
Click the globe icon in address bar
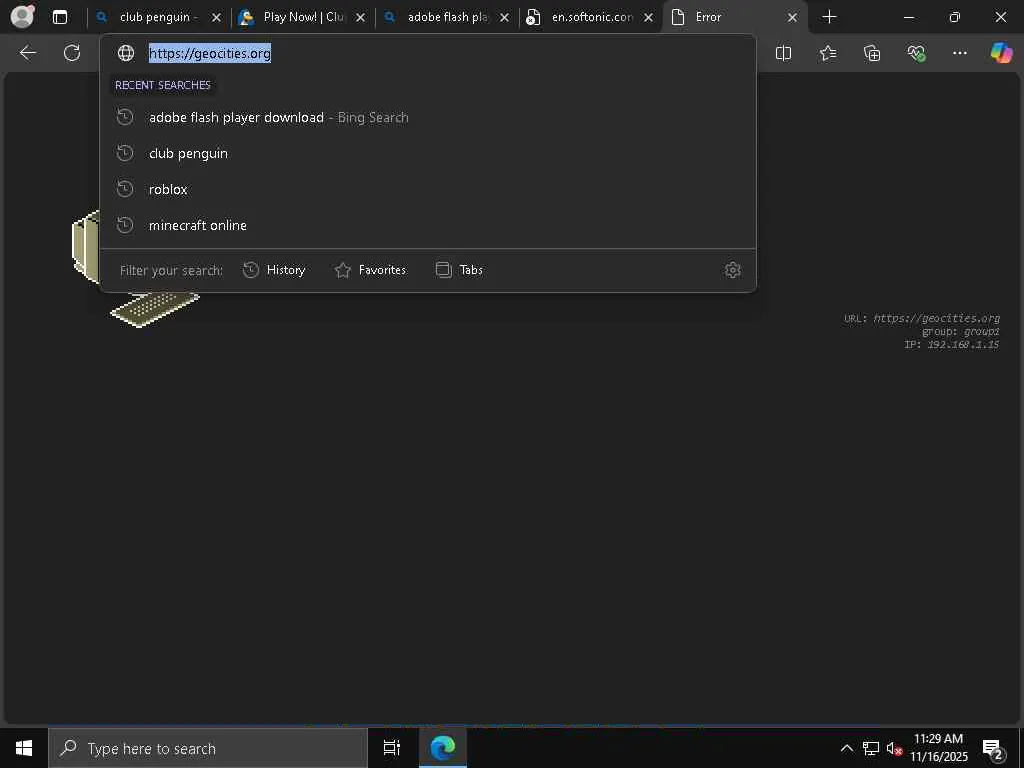pyautogui.click(x=125, y=53)
